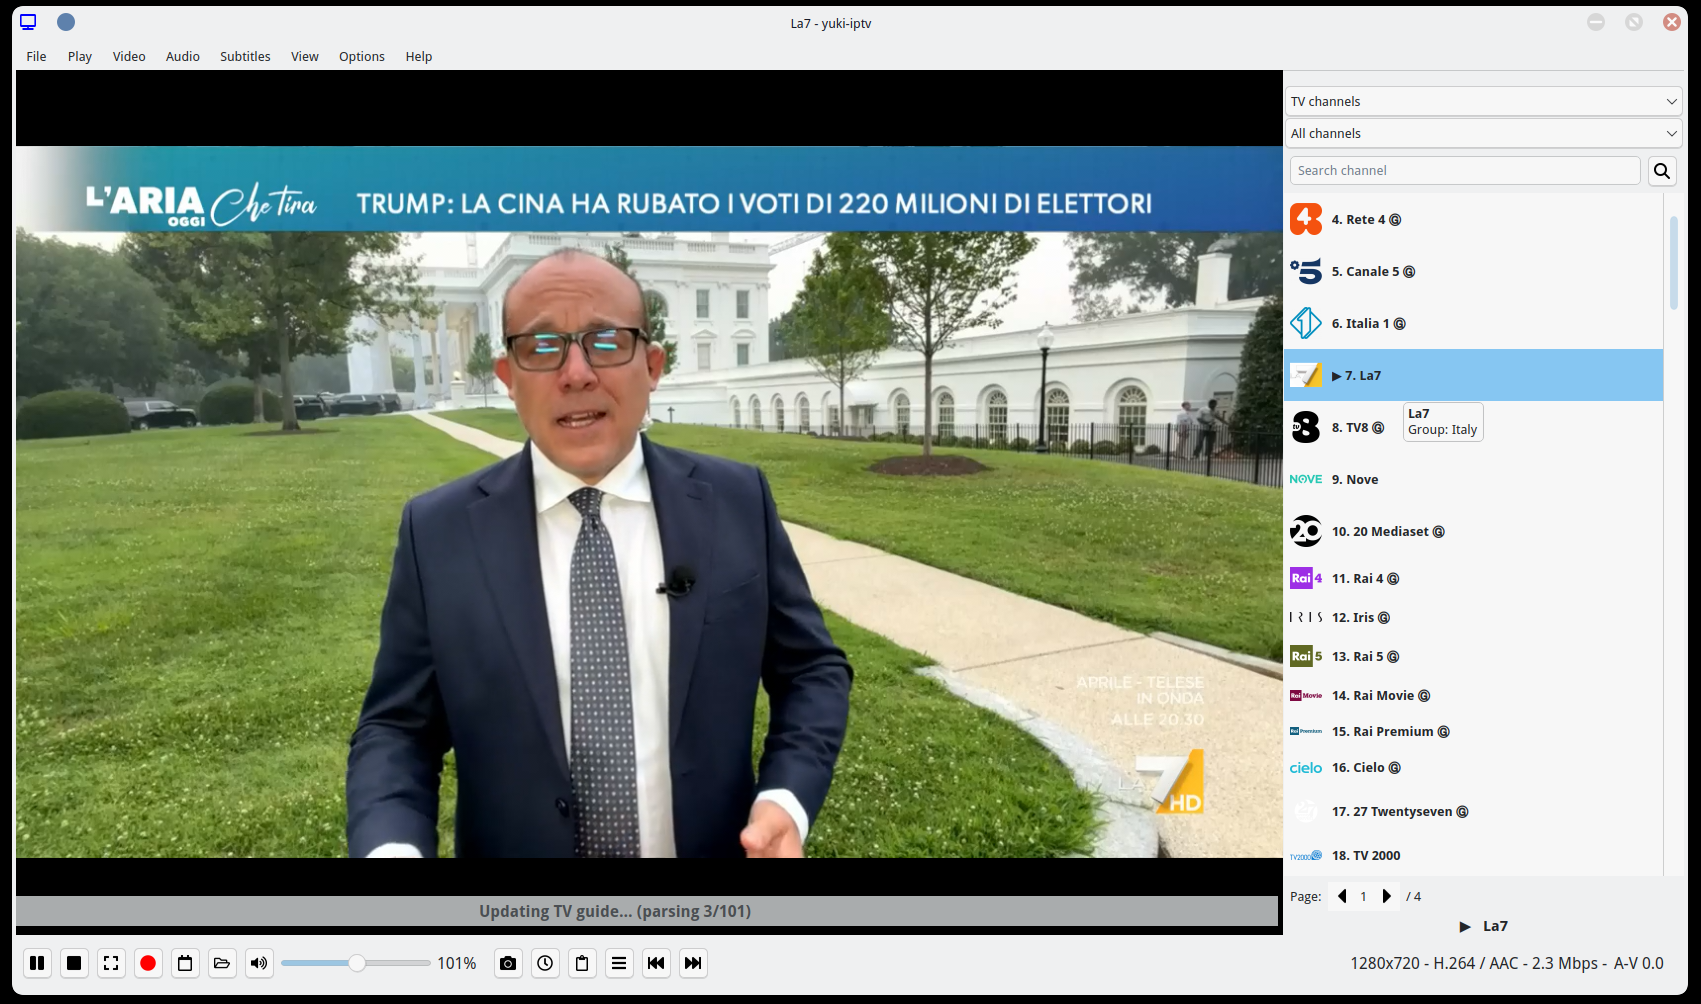Select the Canale 5 channel logo

click(x=1306, y=271)
